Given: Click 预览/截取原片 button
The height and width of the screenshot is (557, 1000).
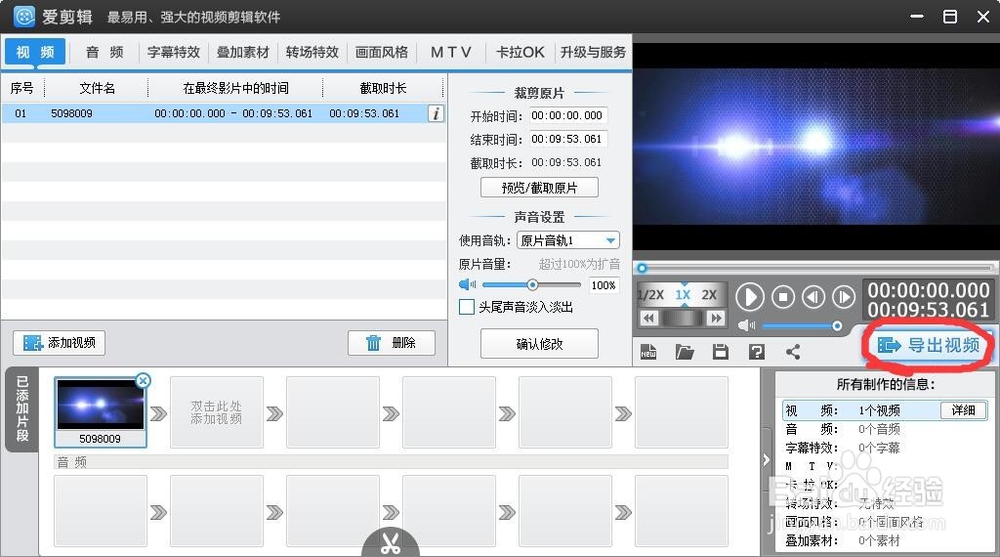Looking at the screenshot, I should [x=539, y=188].
